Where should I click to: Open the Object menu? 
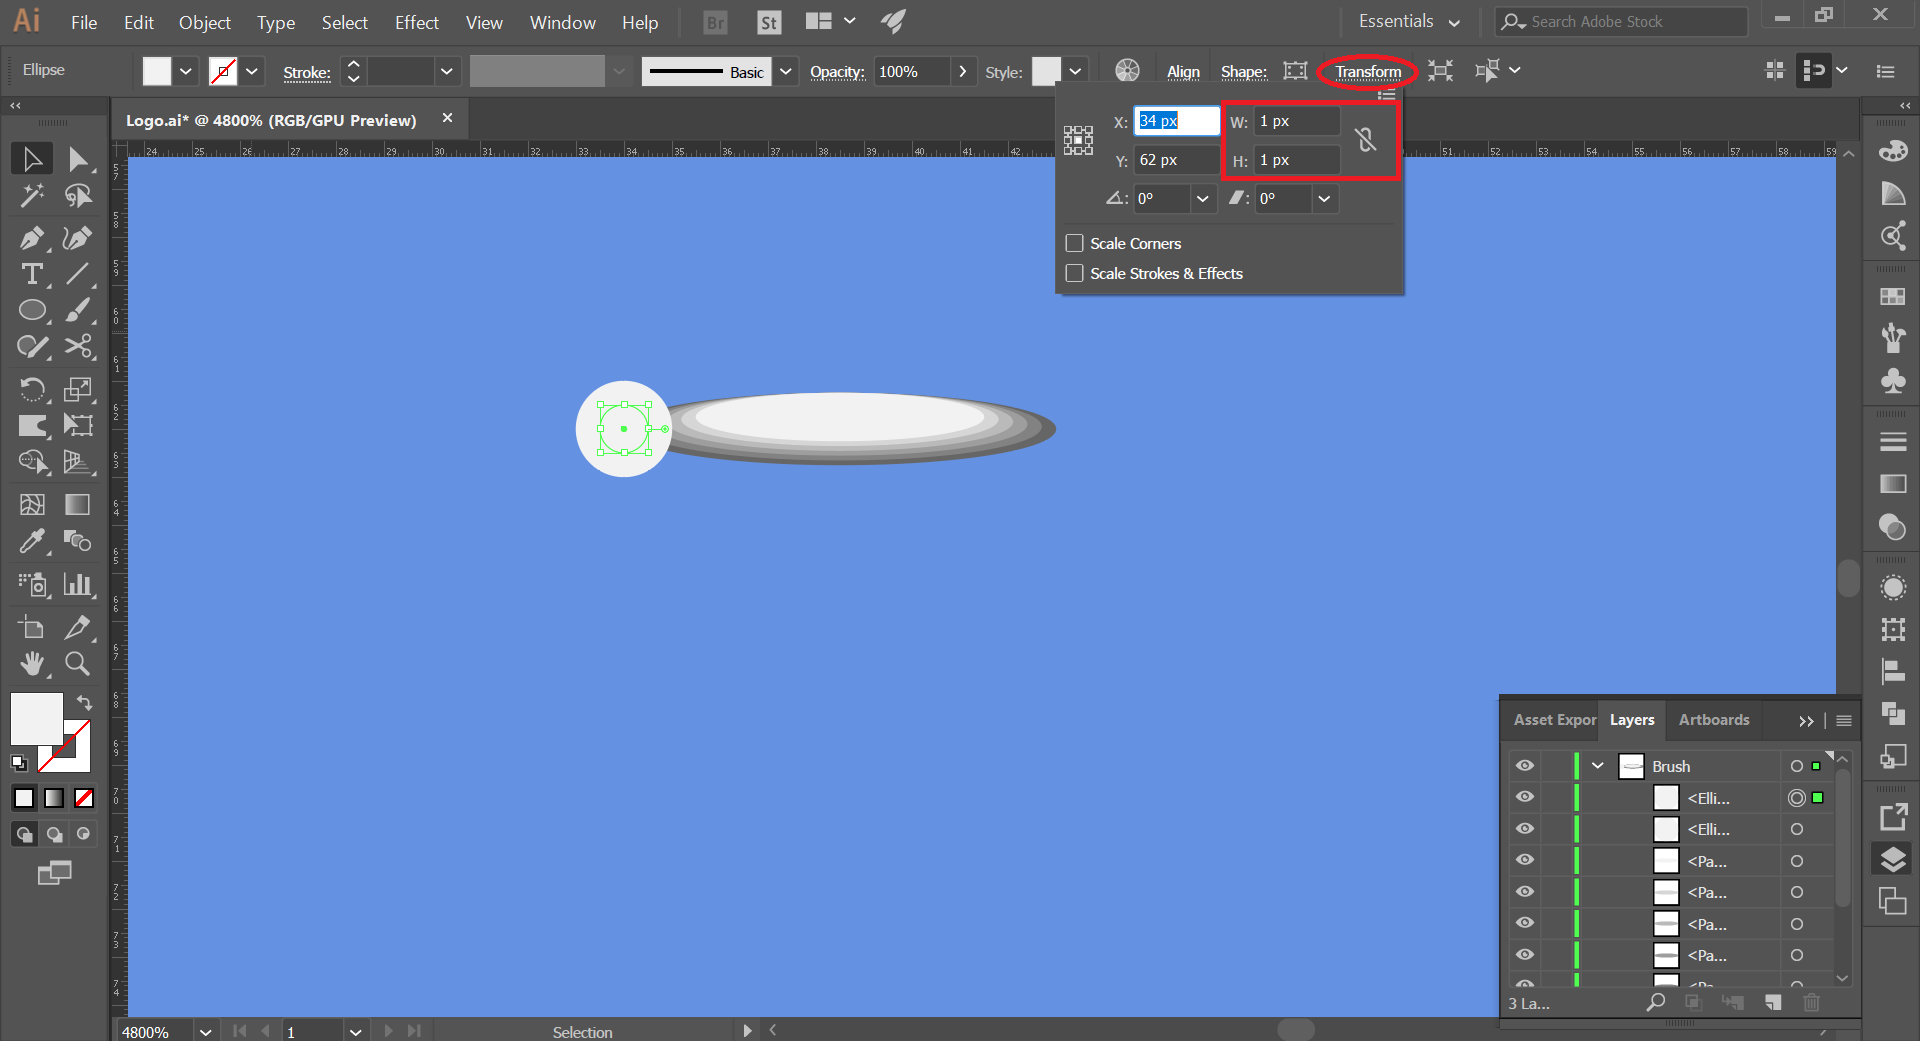(x=205, y=22)
